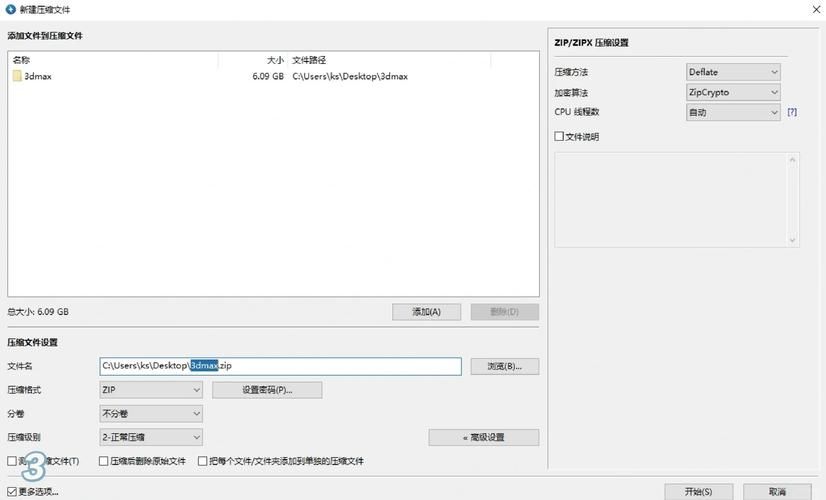
Task: Toggle the 测试压缩文件(T) checkbox
Action: (12, 461)
